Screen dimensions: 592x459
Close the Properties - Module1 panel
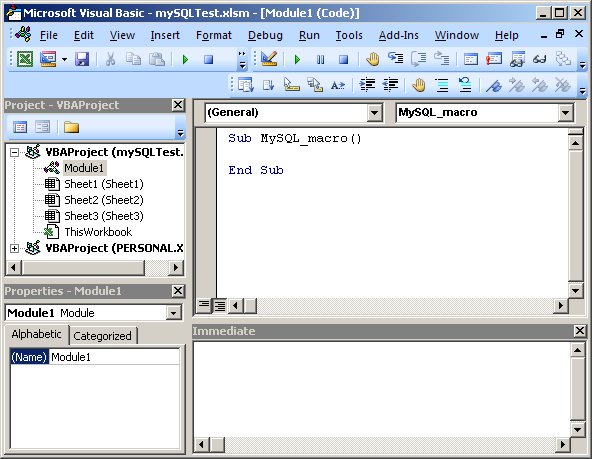[x=178, y=291]
